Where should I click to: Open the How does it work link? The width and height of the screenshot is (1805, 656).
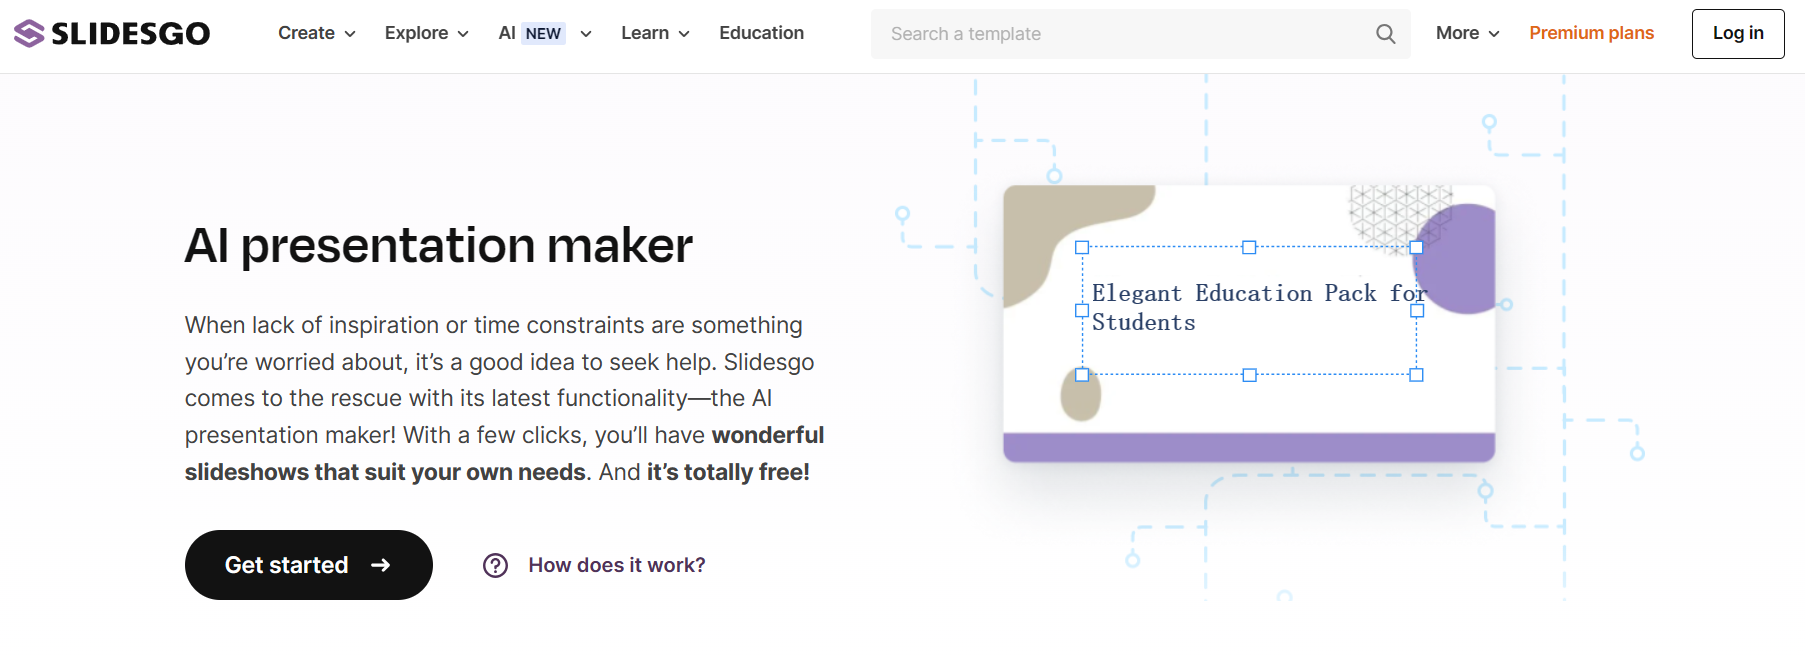[x=616, y=566]
